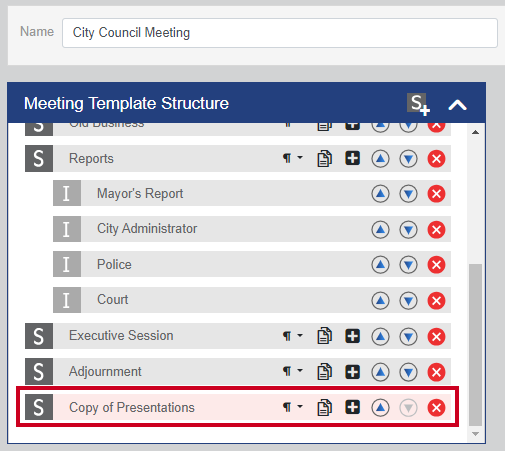Screen dimensions: 505x451
Task: Select the Mayor's Report item
Action: tap(252, 194)
